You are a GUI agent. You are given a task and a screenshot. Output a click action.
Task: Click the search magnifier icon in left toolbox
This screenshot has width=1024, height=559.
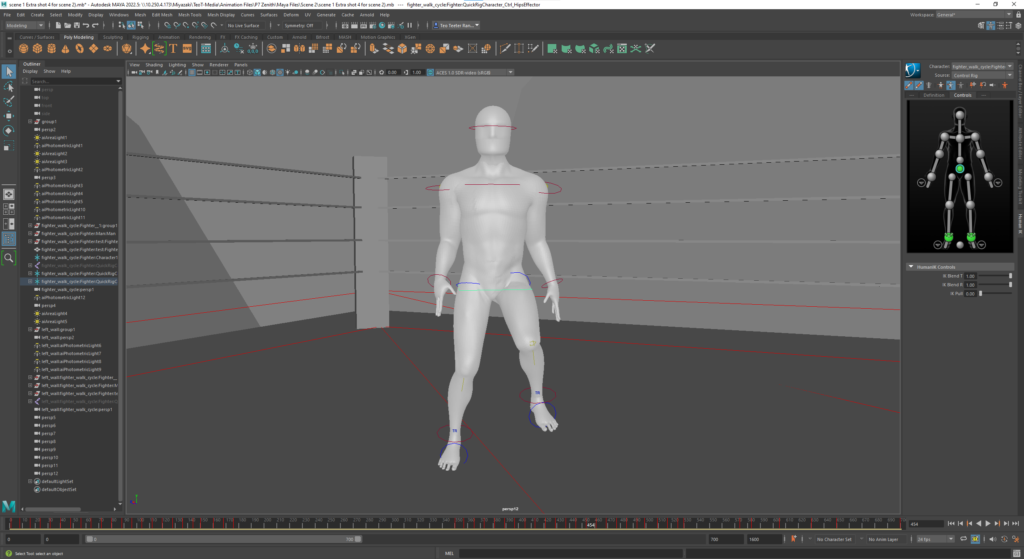(9, 257)
